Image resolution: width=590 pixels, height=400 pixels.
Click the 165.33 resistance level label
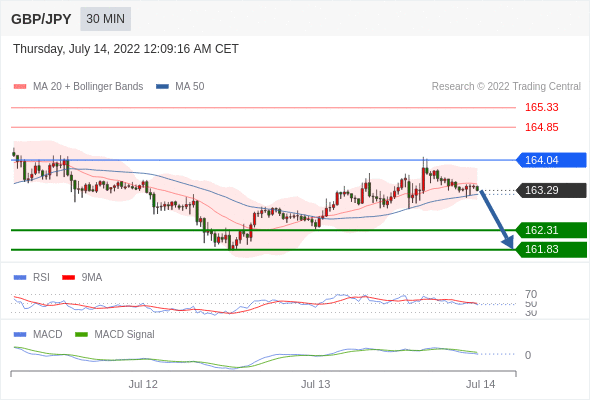tap(541, 107)
